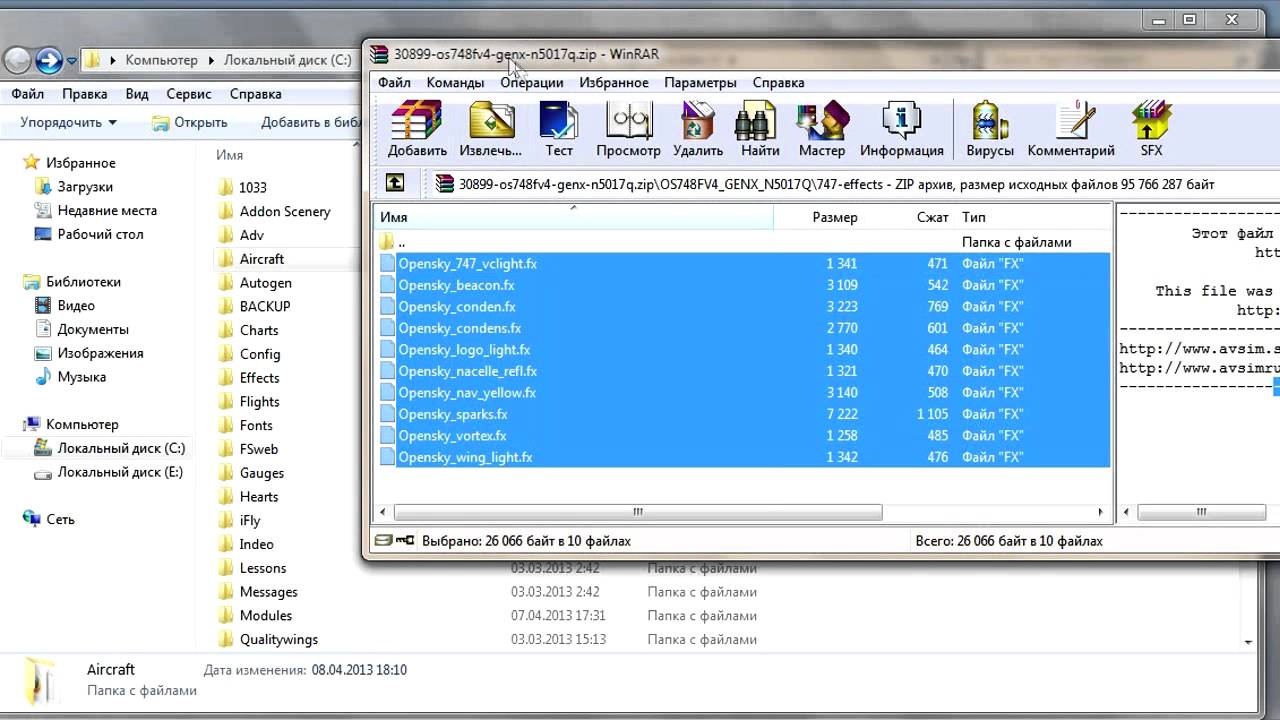Open the Операции menu in WinRAR
Image resolution: width=1280 pixels, height=720 pixels.
pos(532,83)
